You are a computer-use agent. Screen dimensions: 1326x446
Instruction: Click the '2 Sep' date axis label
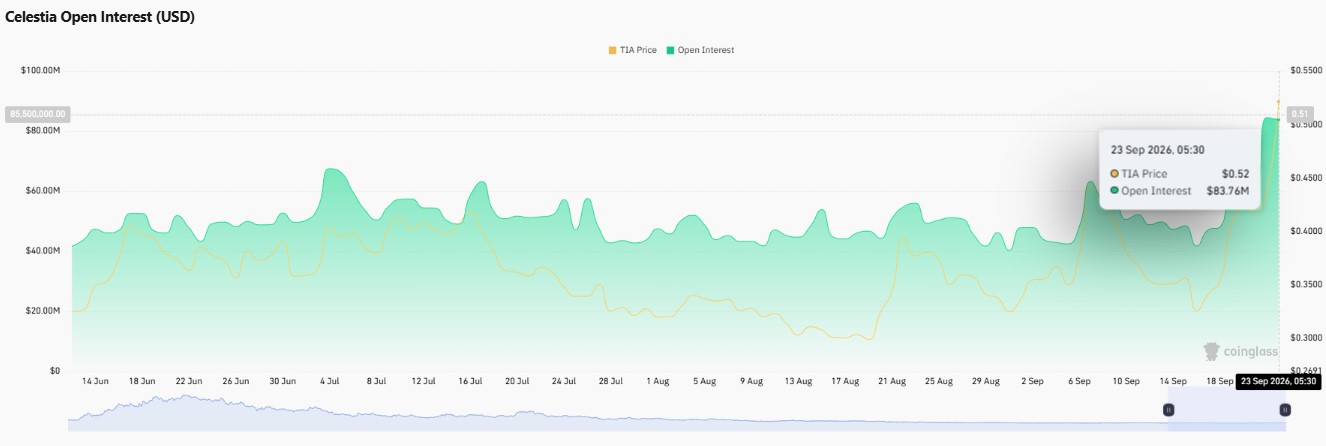pyautogui.click(x=1032, y=381)
